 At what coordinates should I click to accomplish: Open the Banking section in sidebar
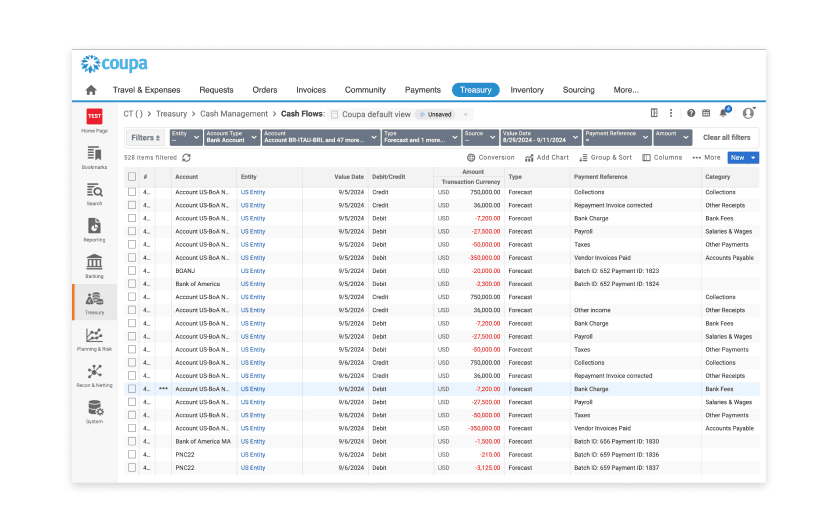[94, 265]
